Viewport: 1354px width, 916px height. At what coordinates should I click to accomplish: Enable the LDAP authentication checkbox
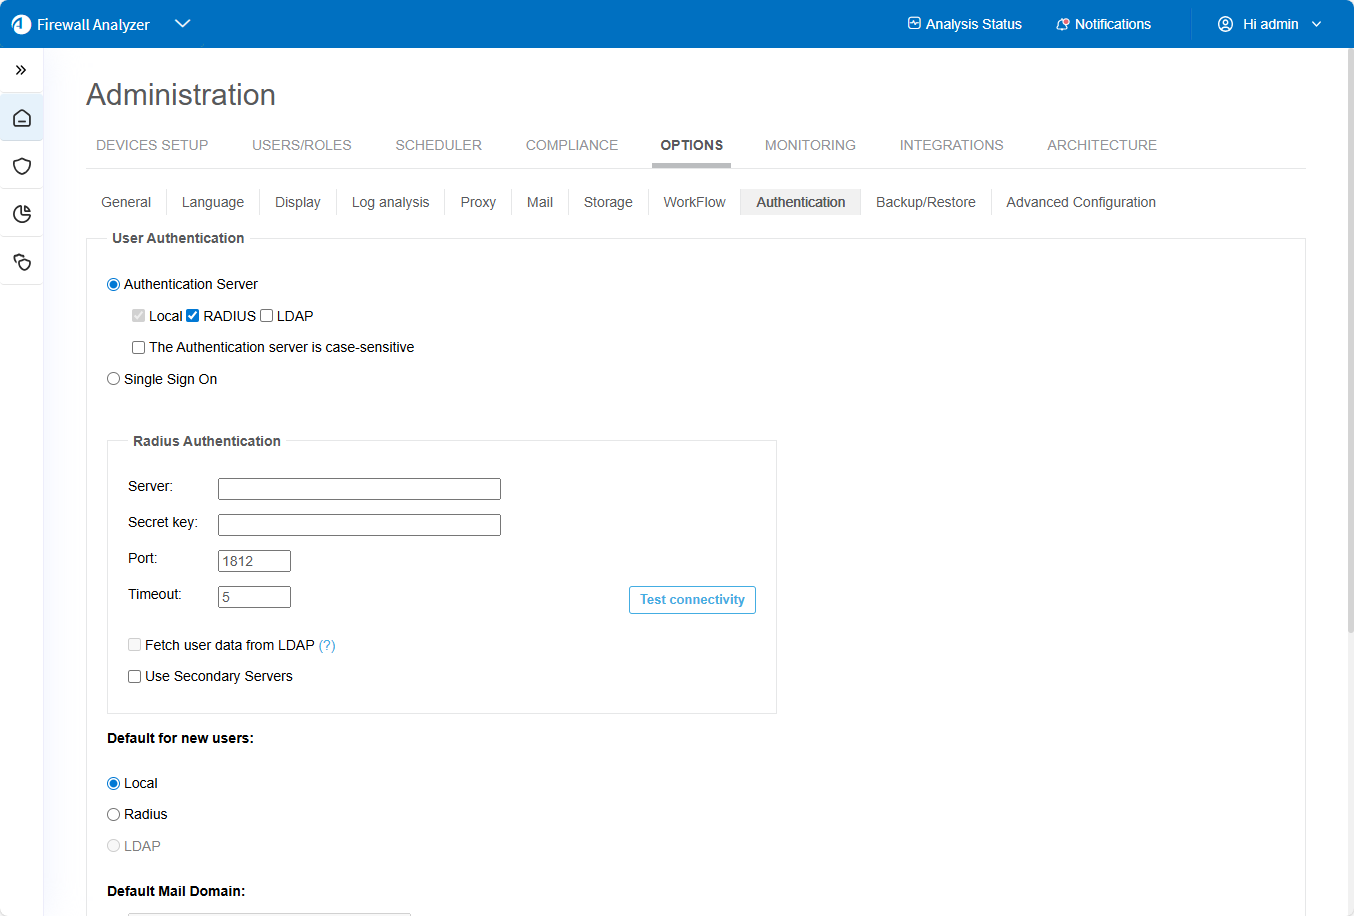[267, 316]
